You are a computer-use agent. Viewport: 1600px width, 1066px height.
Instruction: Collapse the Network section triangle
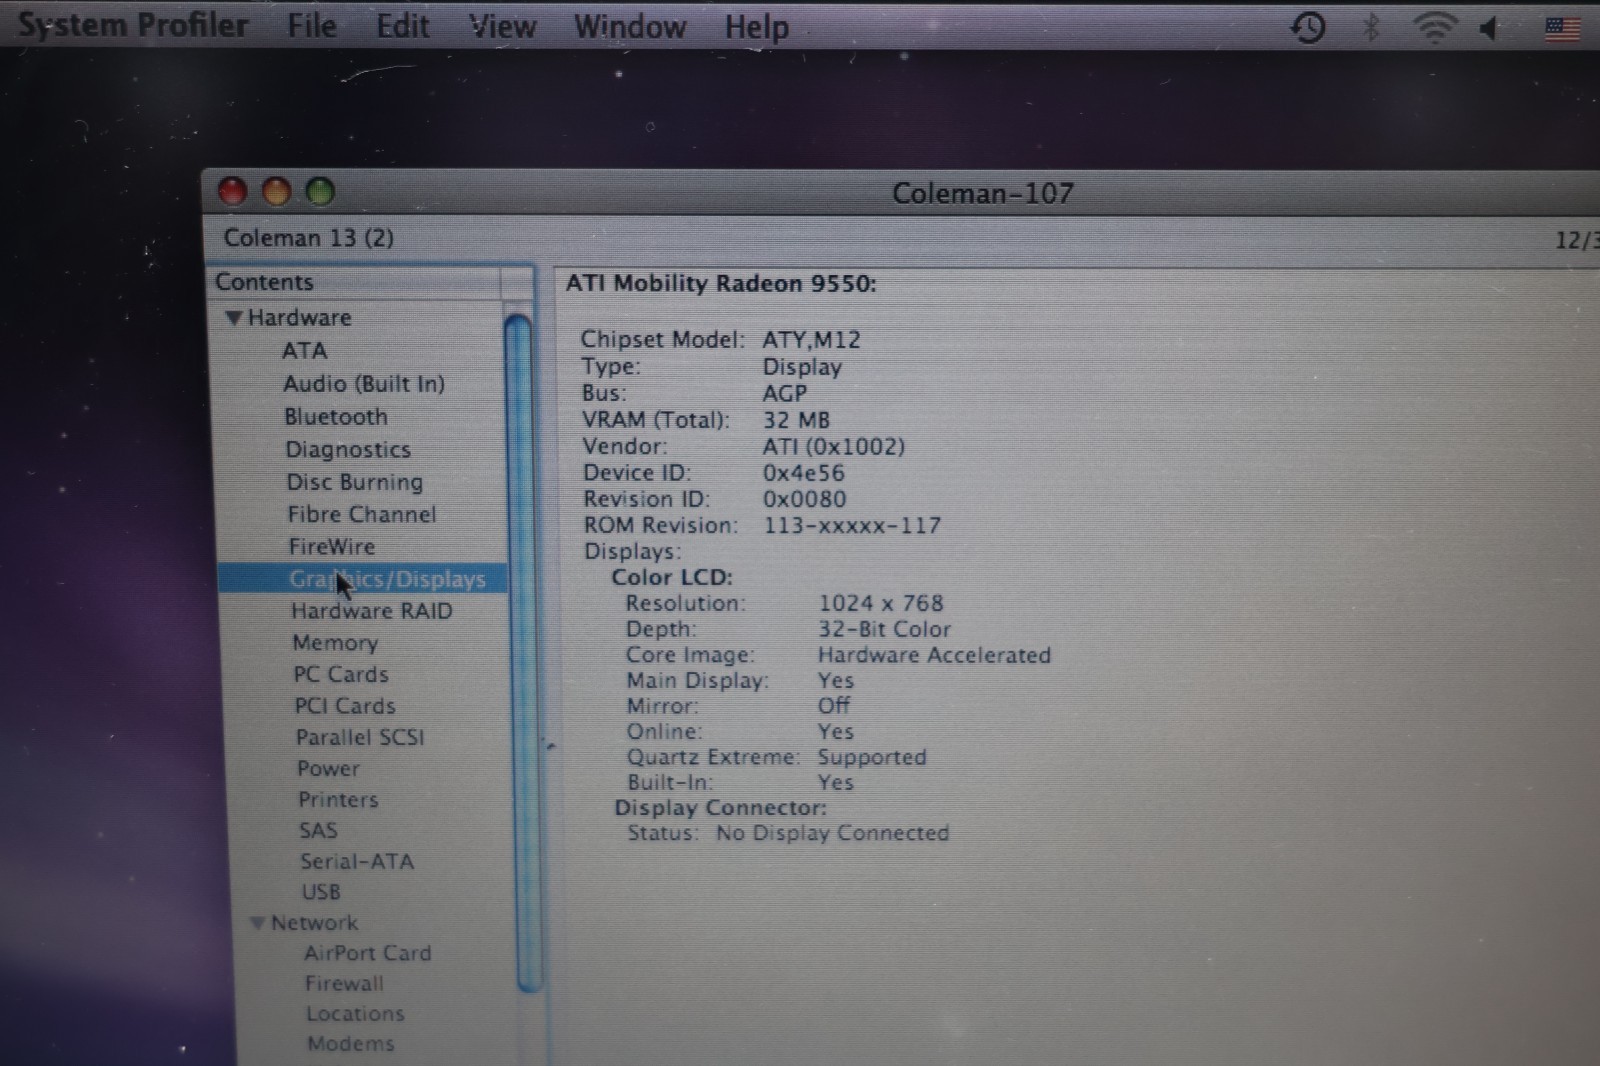tap(258, 923)
